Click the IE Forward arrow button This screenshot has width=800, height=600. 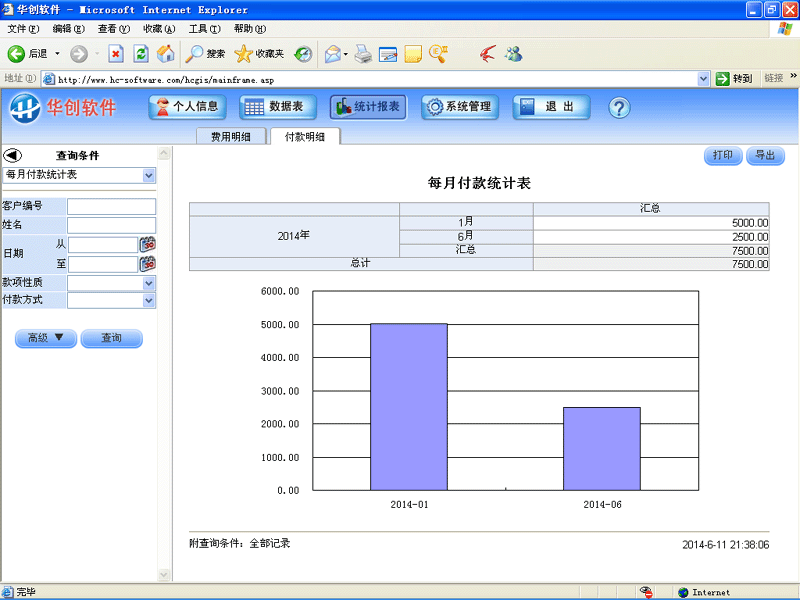[79, 54]
